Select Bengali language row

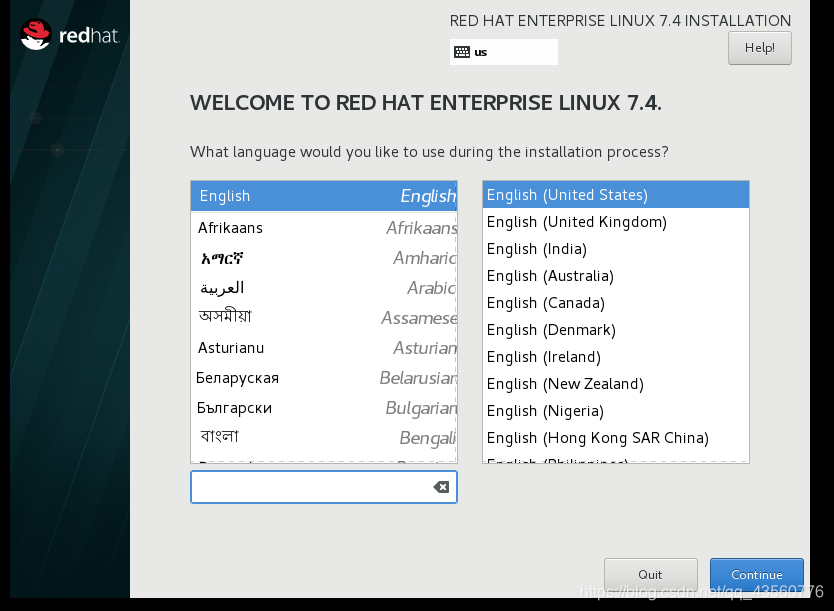point(323,438)
